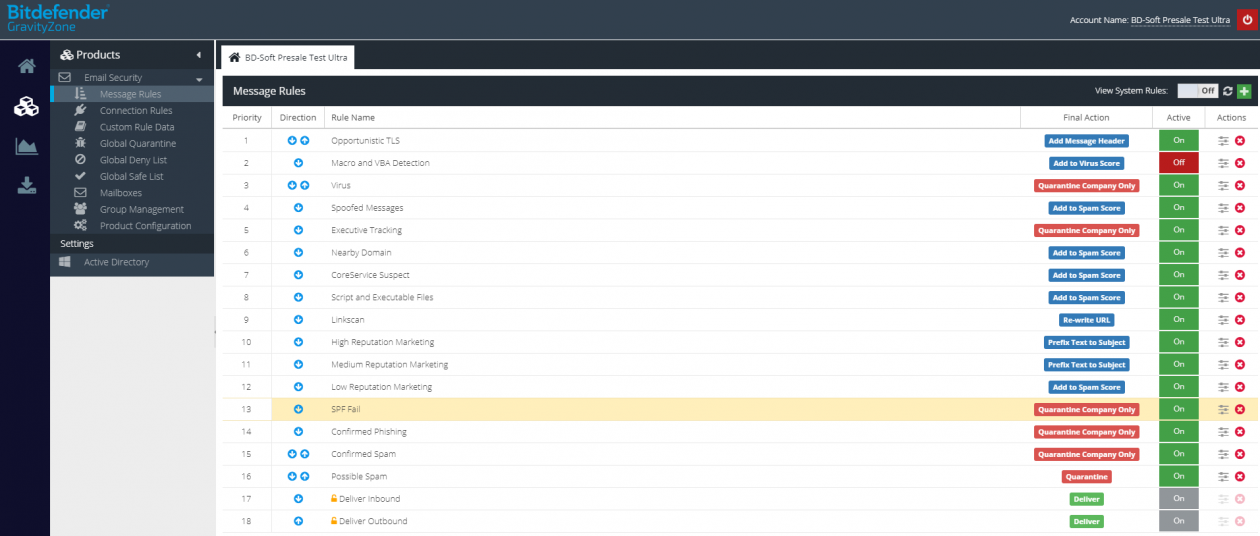Toggle the View System Rules switch
Image resolution: width=1260 pixels, height=536 pixels.
[x=1197, y=91]
